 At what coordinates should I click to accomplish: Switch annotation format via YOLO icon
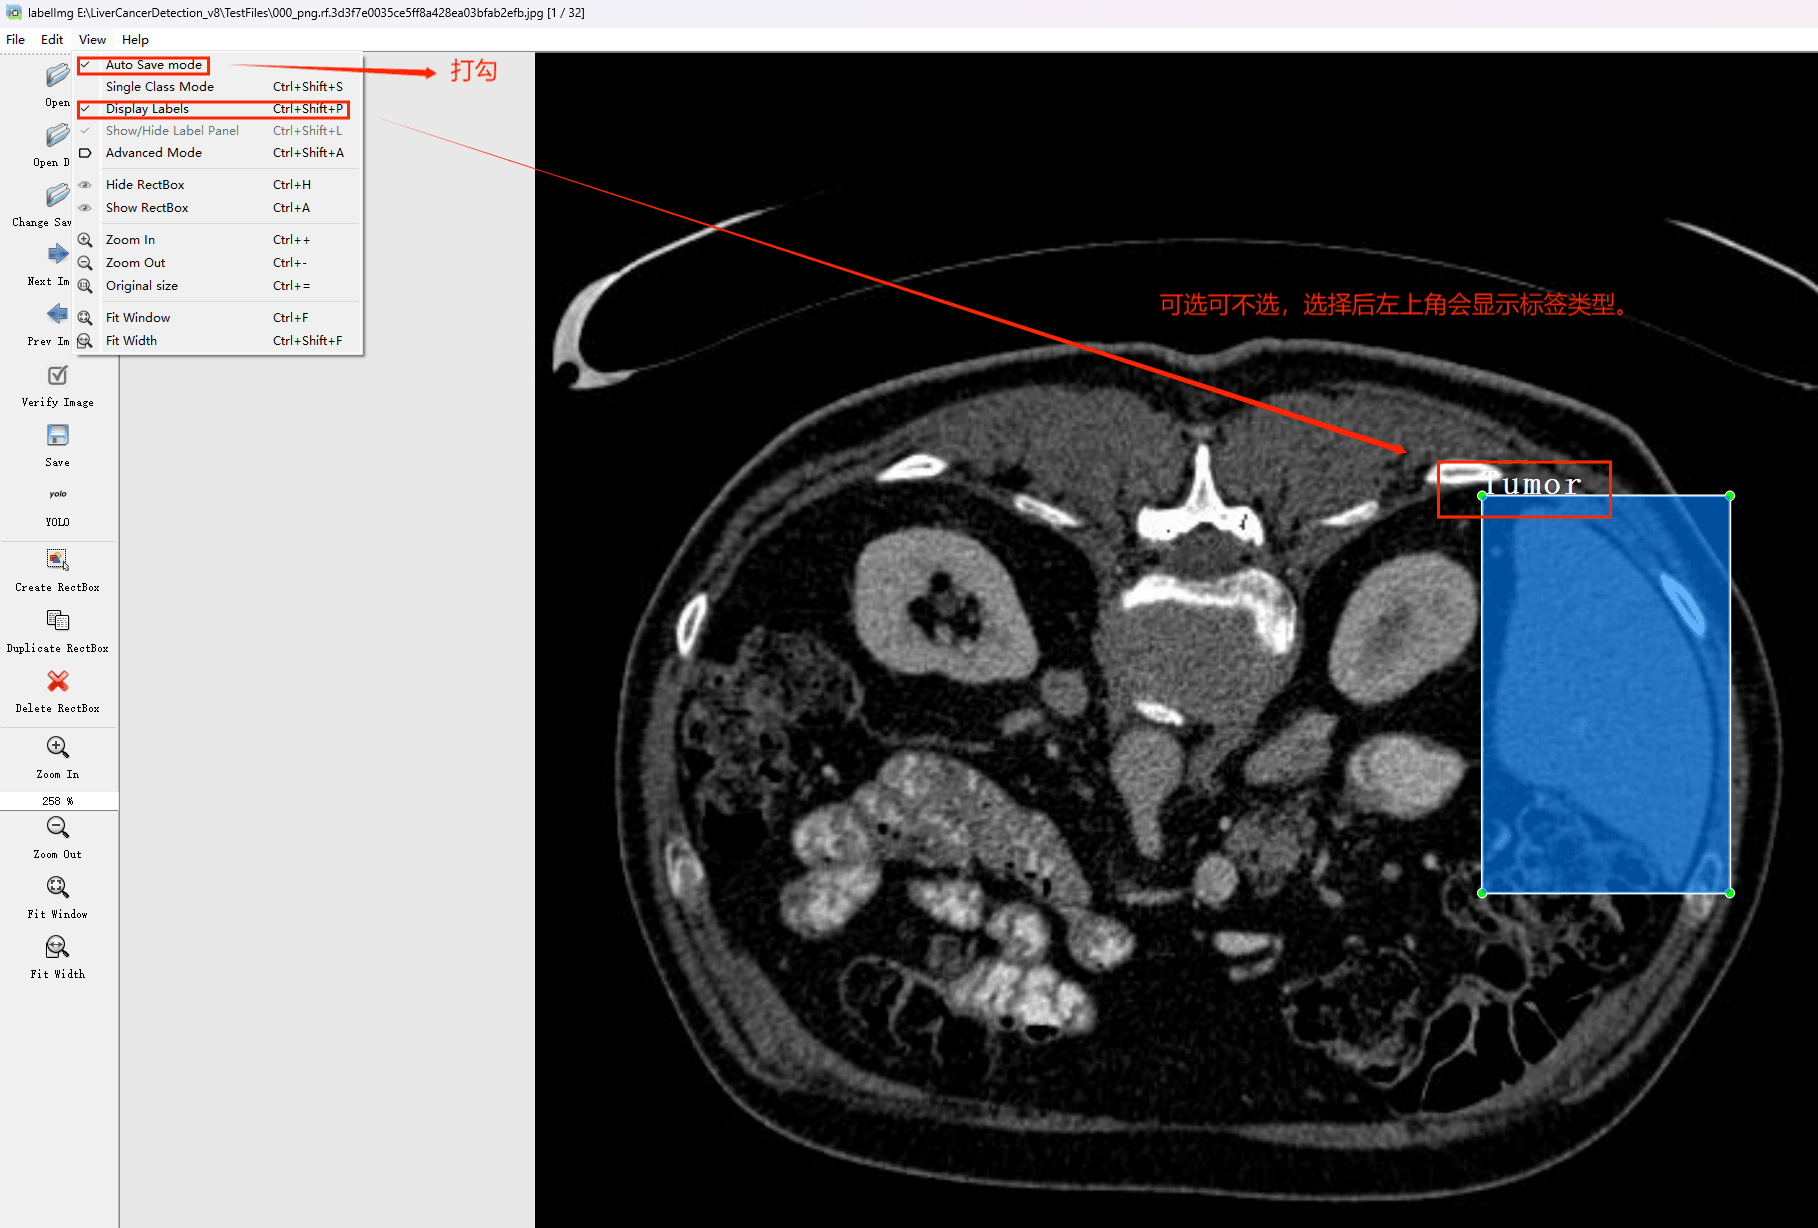point(58,495)
